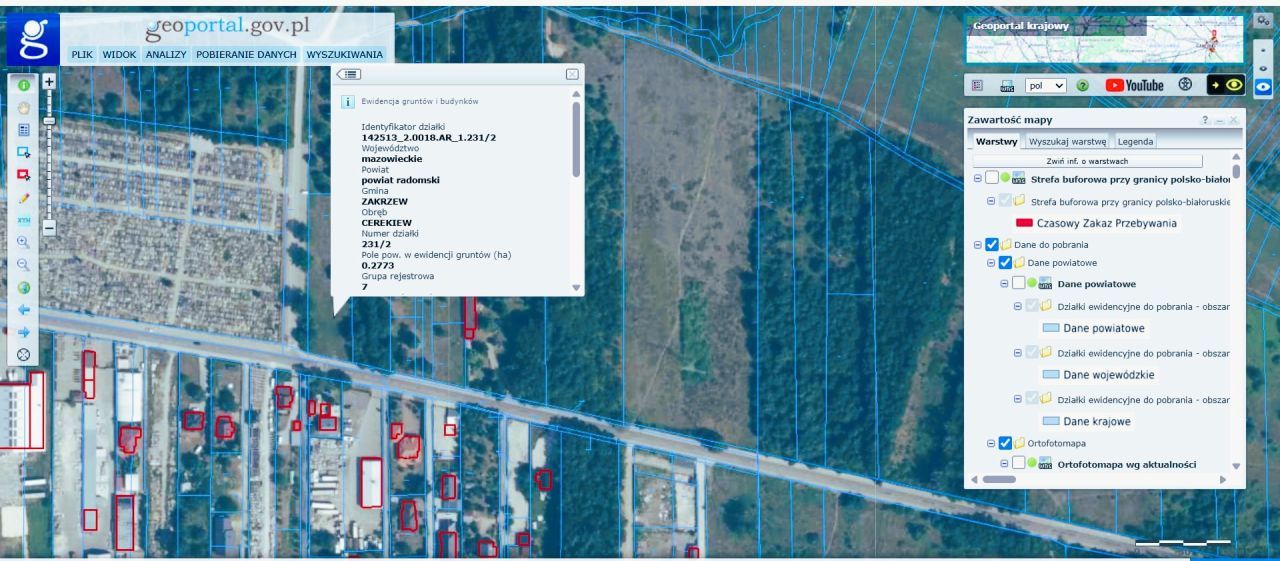This screenshot has height=561, width=1280.
Task: Collapse Strefa buforowa sublayer folder node
Action: point(991,201)
